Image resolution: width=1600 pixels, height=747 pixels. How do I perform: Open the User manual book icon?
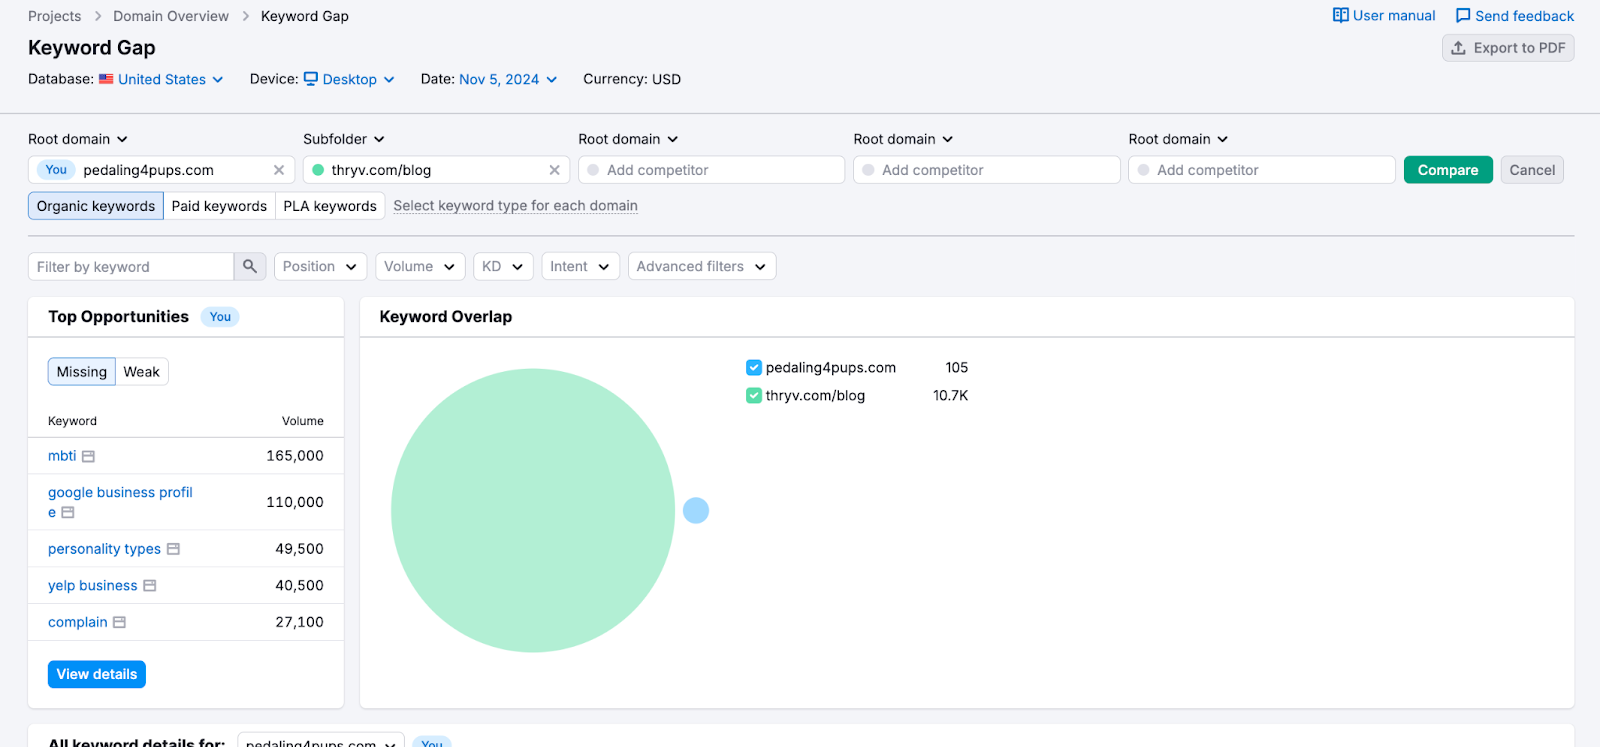coord(1340,15)
